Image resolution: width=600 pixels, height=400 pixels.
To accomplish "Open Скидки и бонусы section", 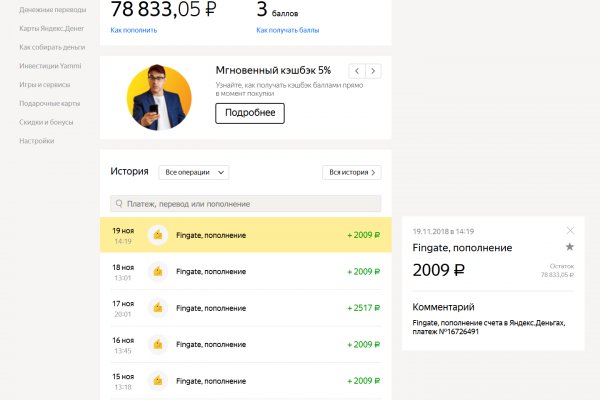I will (x=45, y=122).
